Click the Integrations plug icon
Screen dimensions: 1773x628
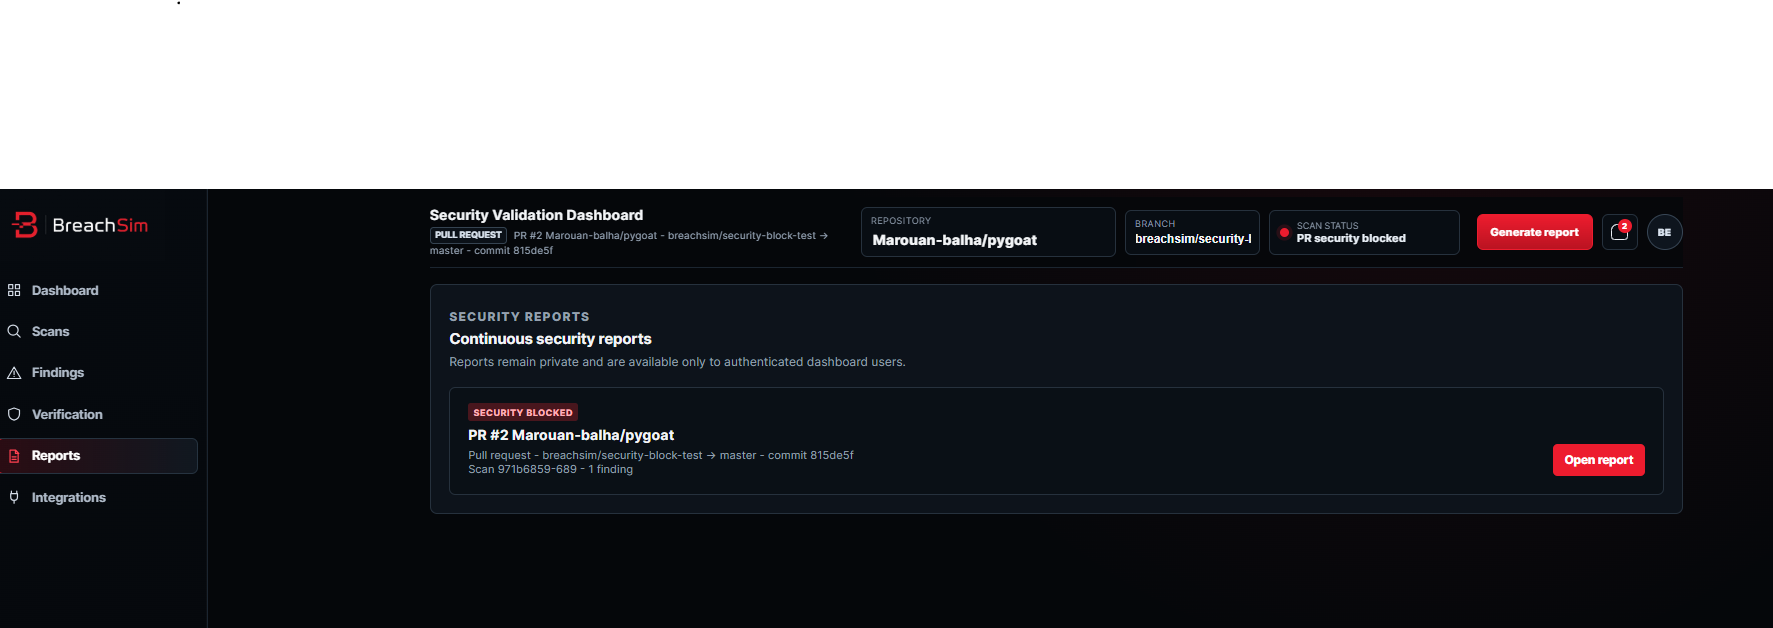coord(14,497)
